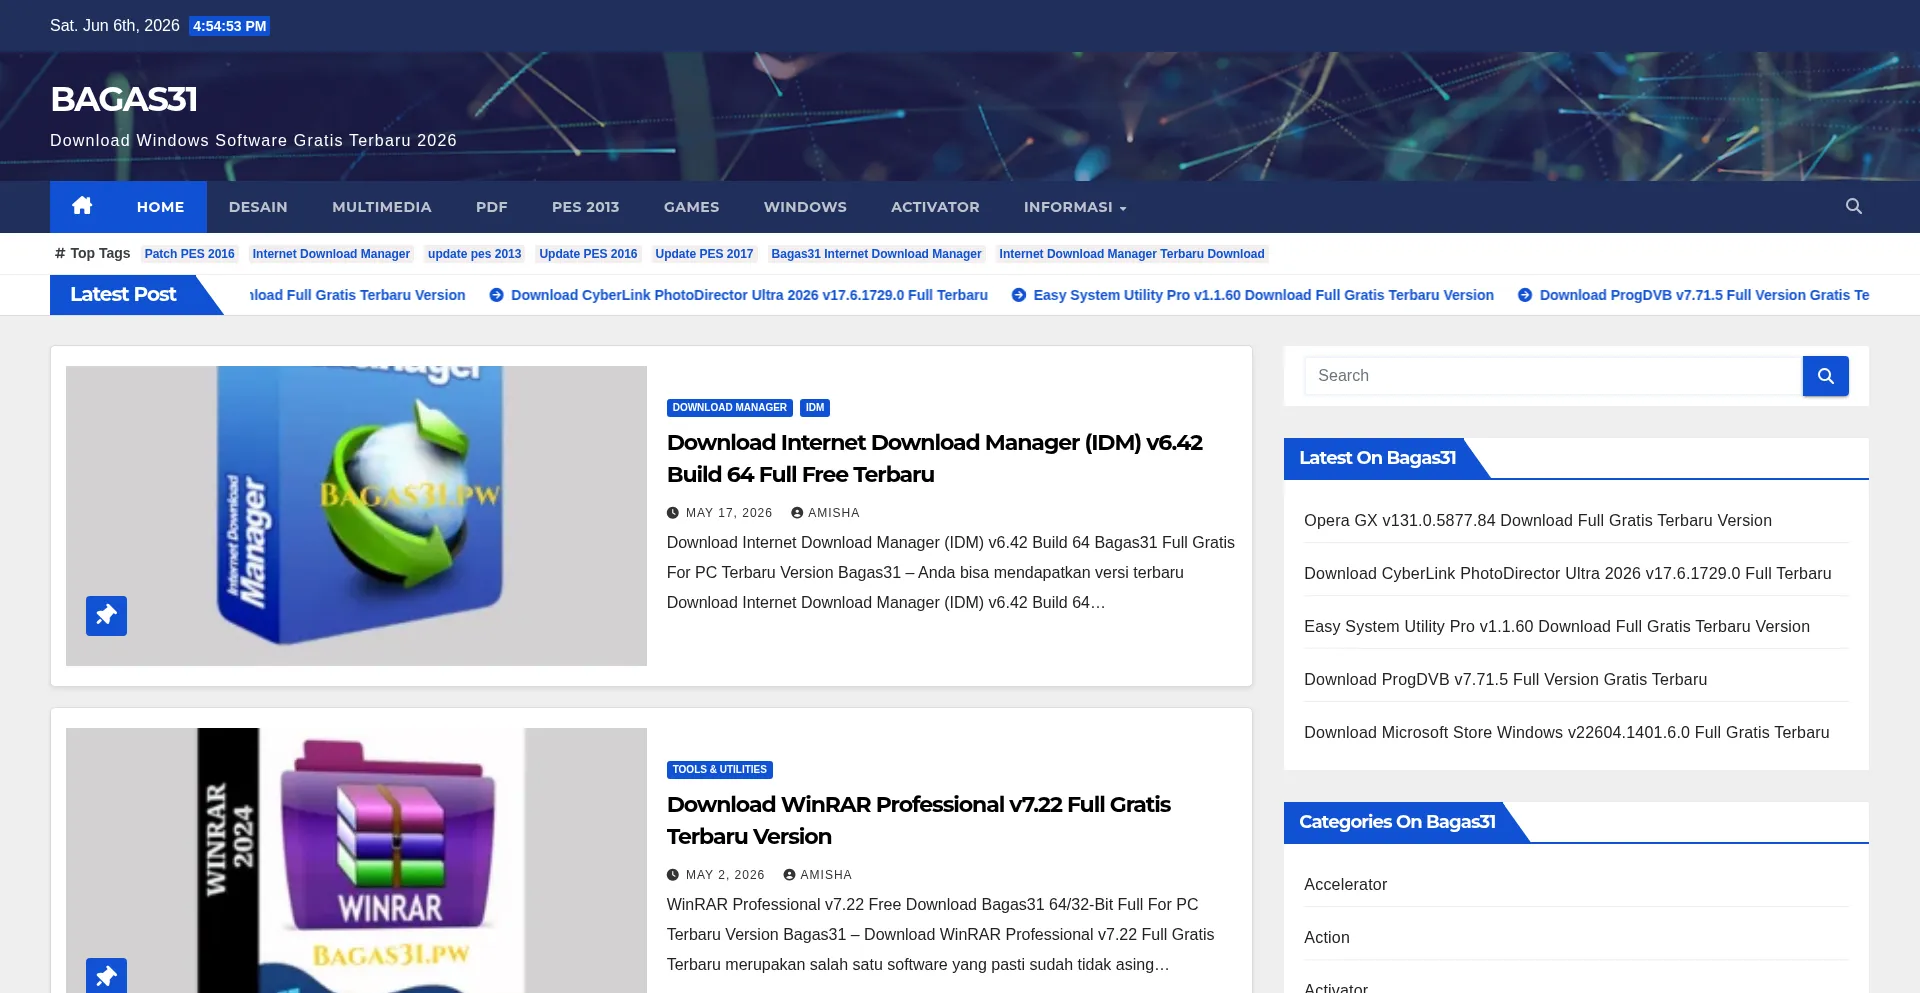
Task: Open CyberLink PhotoDirector Ultra 2026 sidebar link
Action: [1568, 574]
